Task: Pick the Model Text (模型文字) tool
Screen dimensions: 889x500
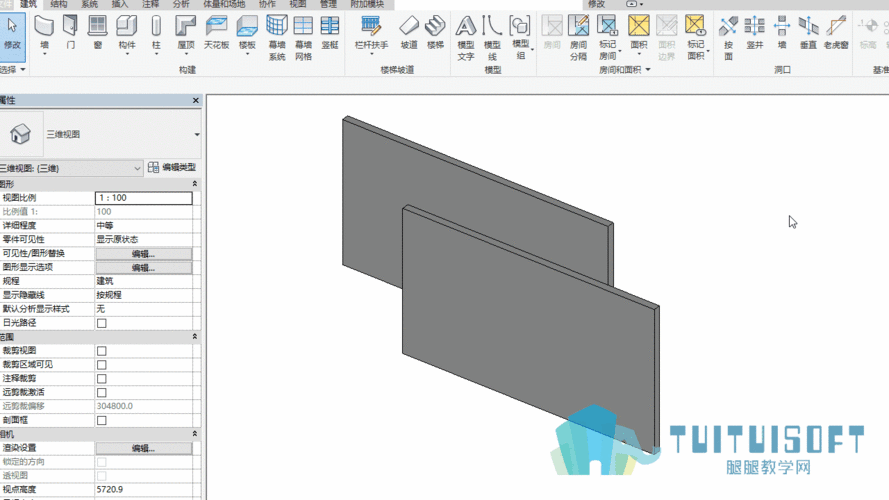Action: tap(465, 39)
